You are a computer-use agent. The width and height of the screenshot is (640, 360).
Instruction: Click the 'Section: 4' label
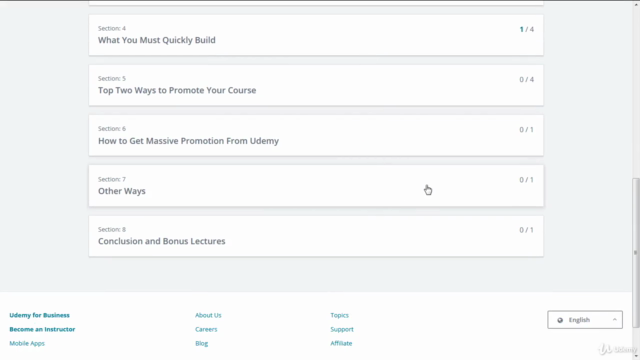click(x=112, y=28)
